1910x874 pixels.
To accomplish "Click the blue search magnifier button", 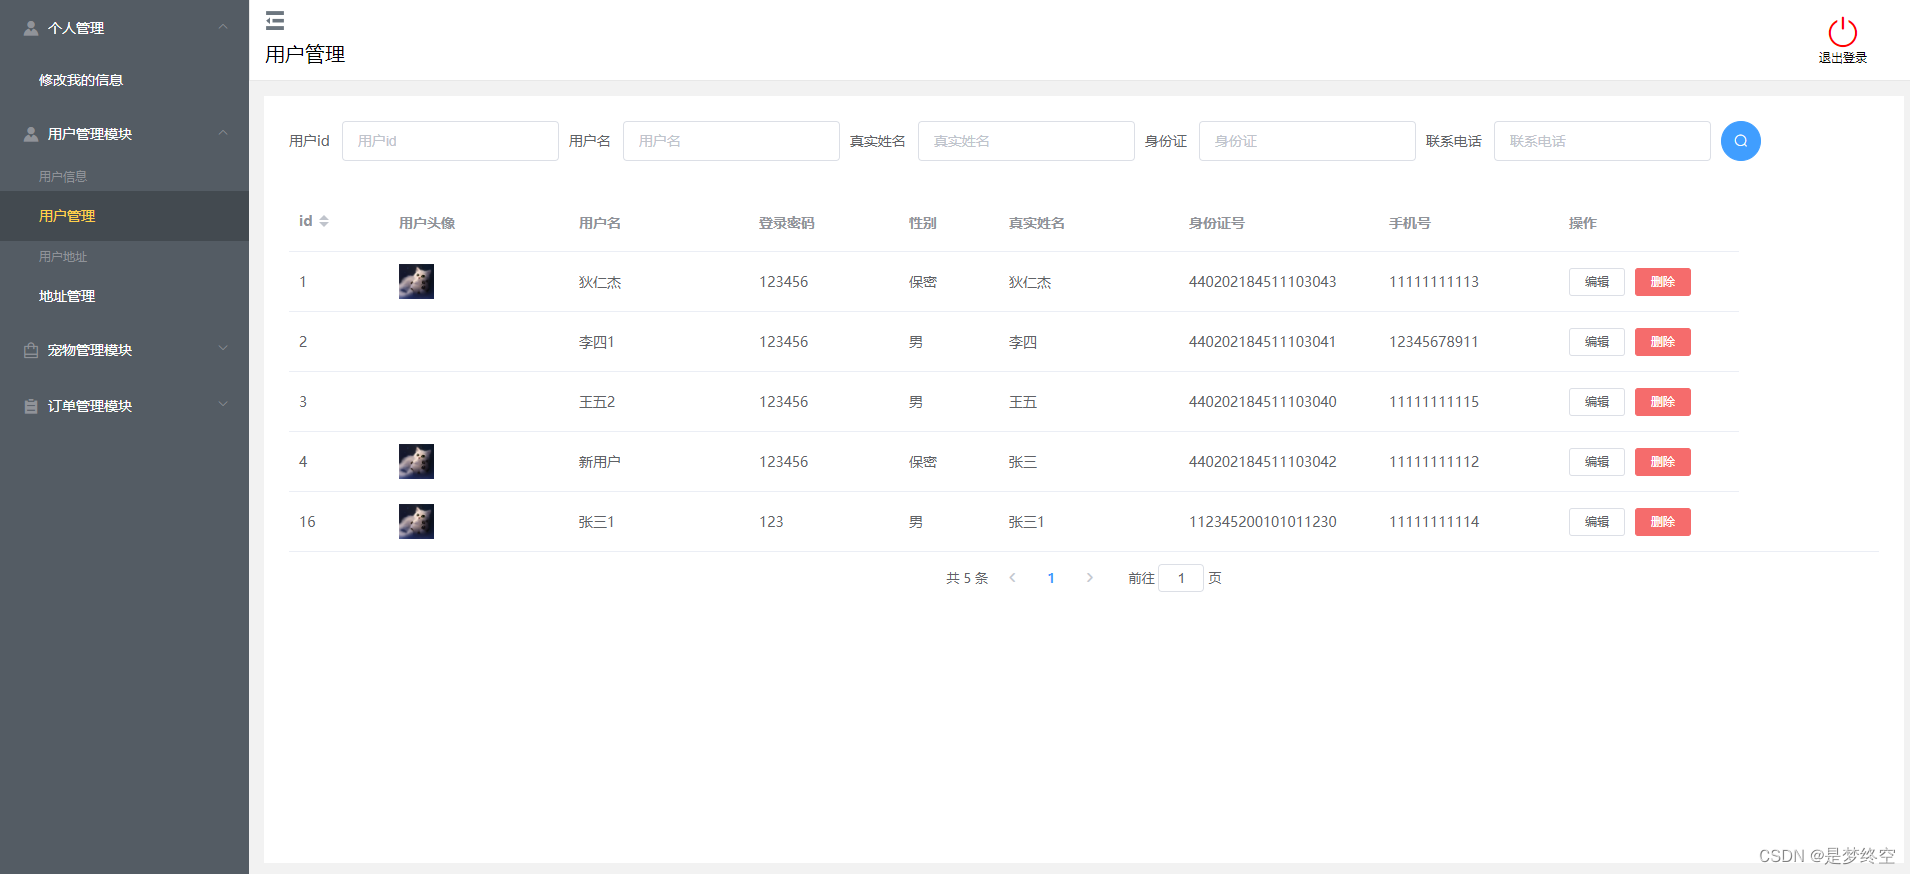I will [x=1740, y=141].
